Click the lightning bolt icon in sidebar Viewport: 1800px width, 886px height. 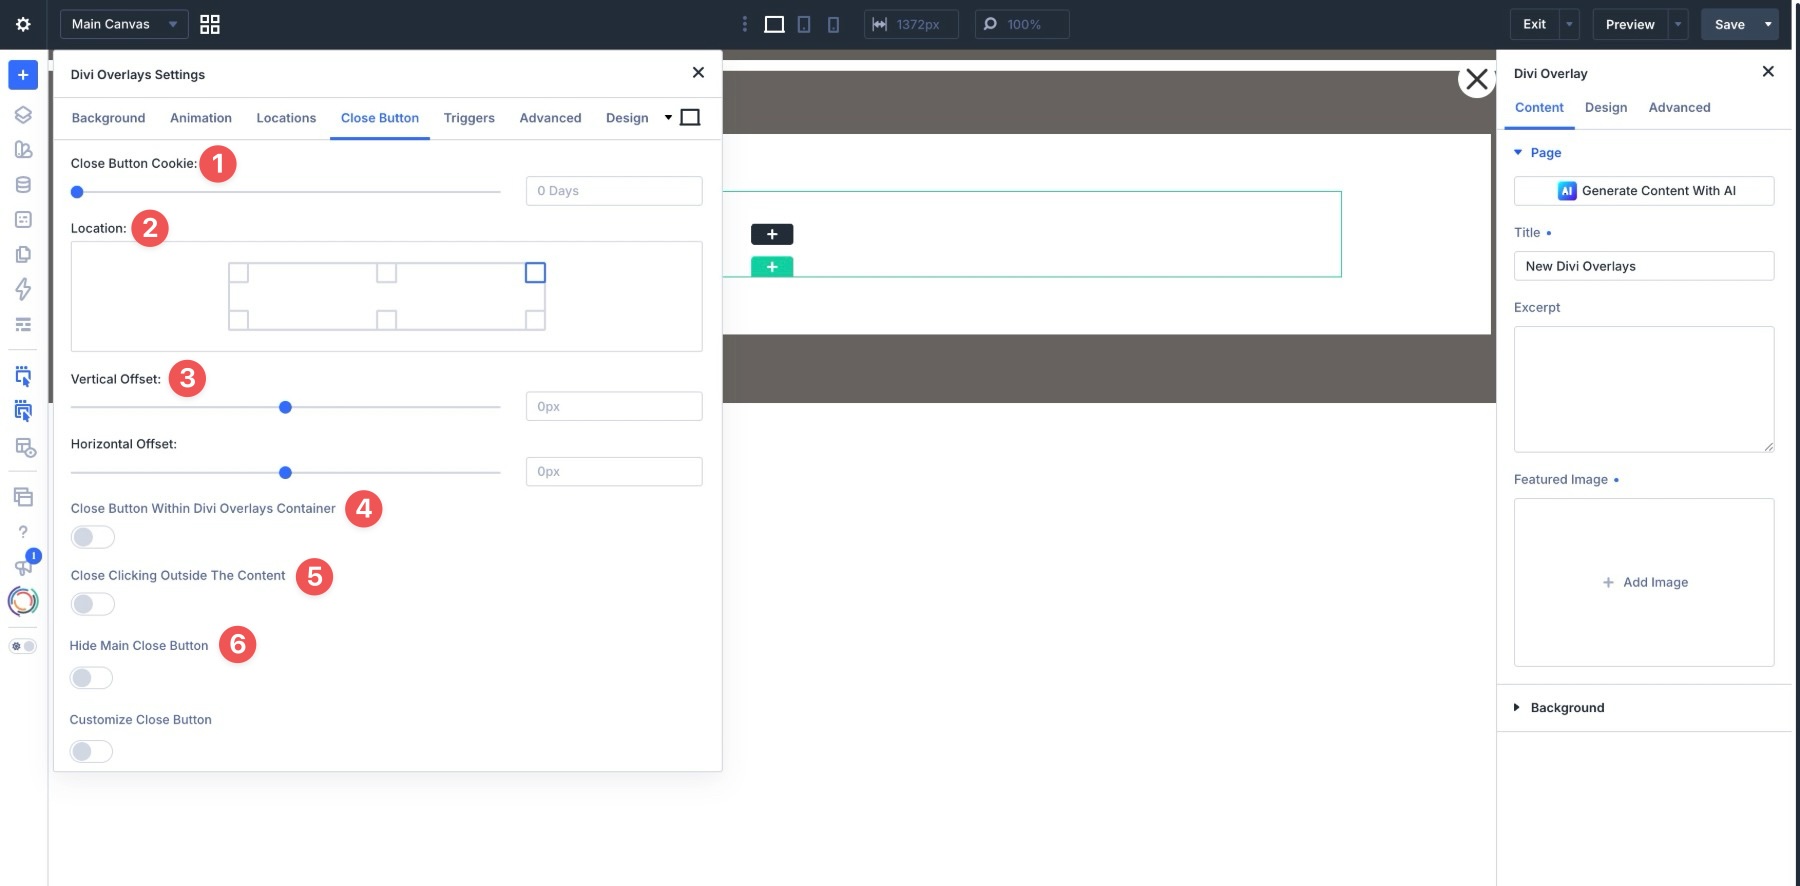coord(23,289)
